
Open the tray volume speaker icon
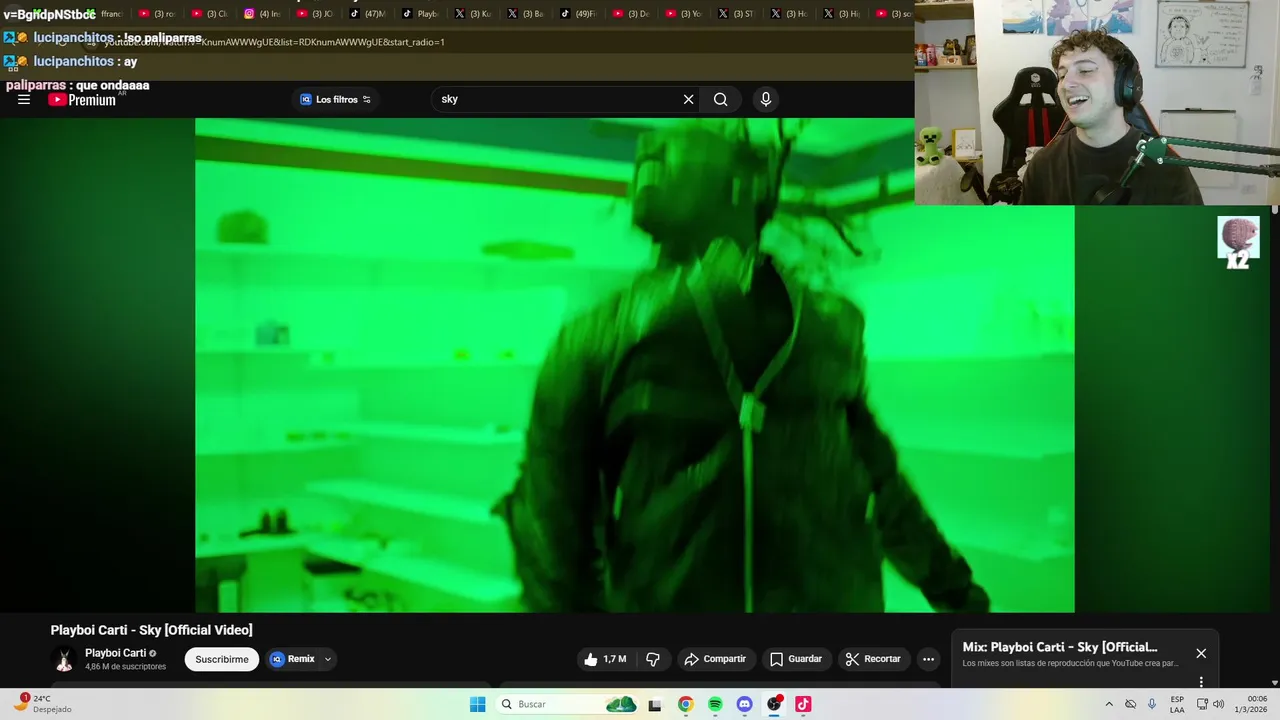(1219, 704)
